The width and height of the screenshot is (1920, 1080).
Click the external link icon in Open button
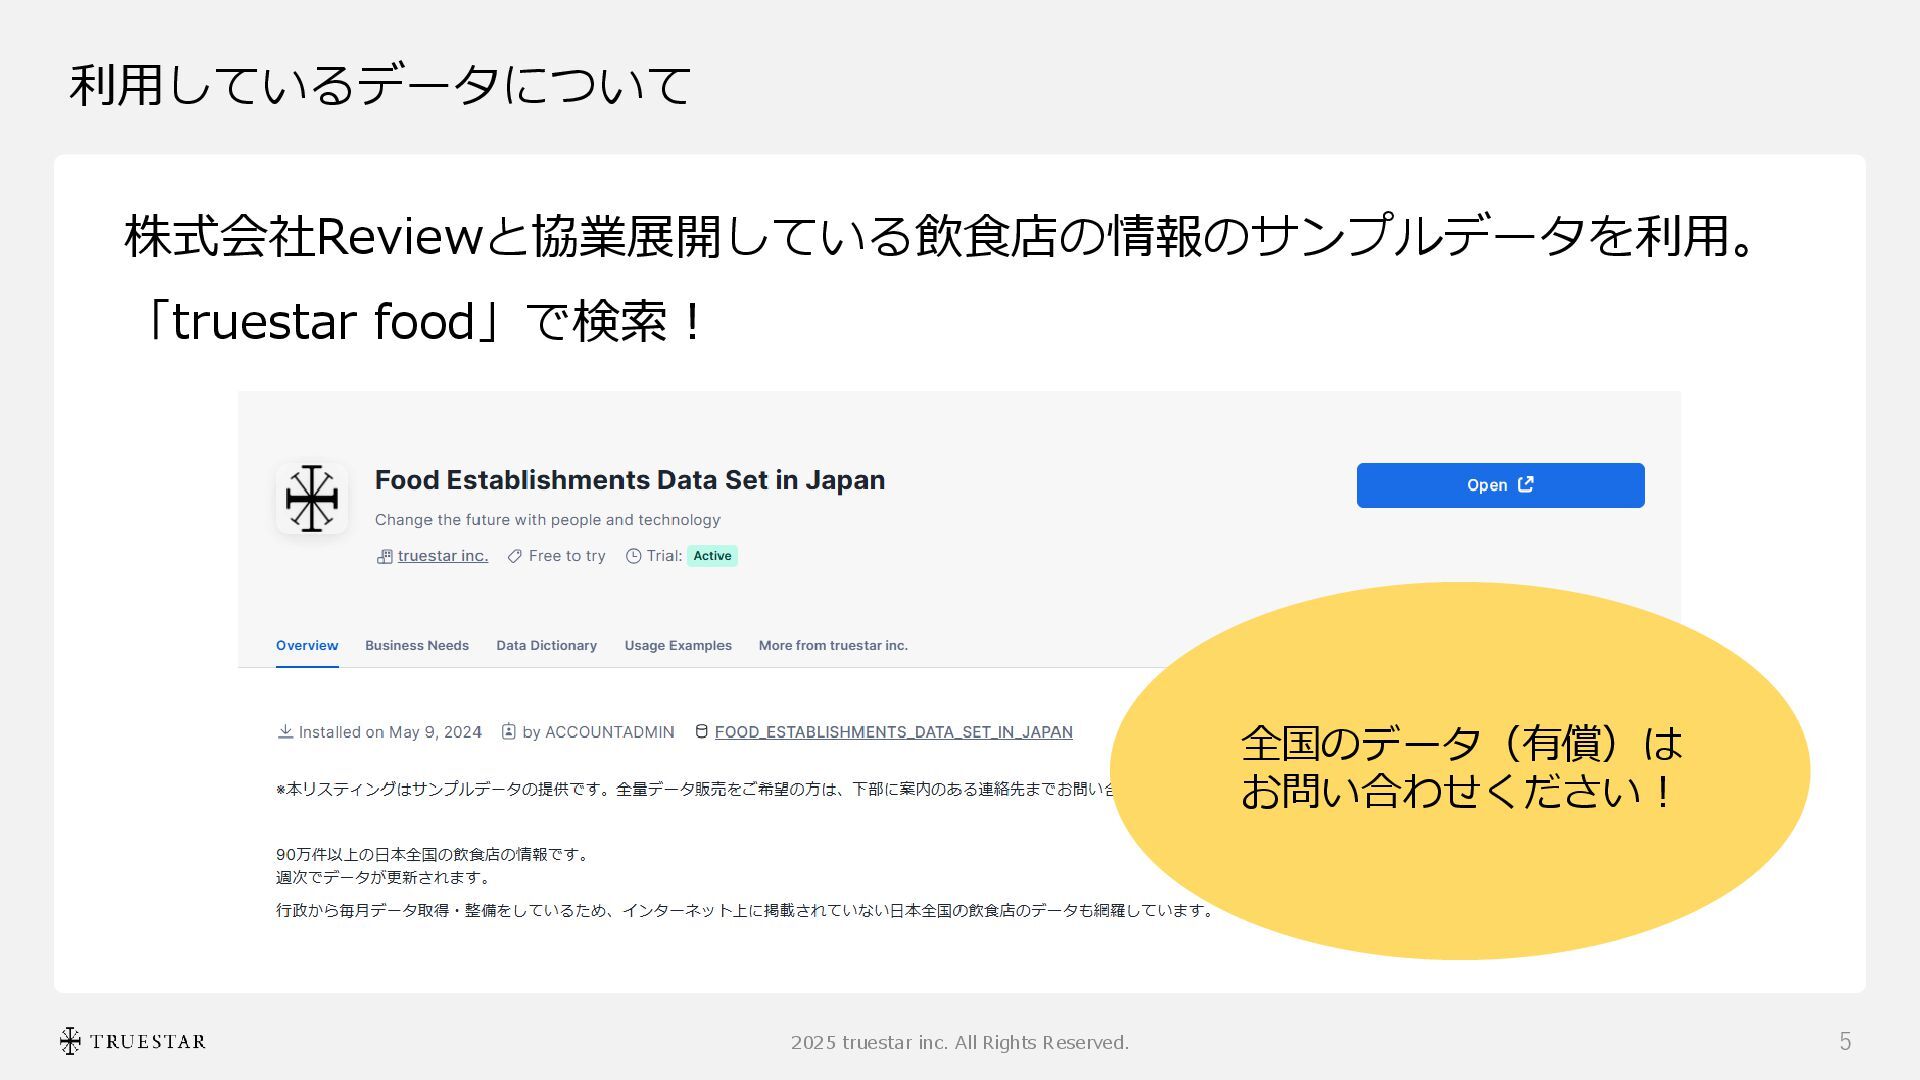pyautogui.click(x=1526, y=484)
